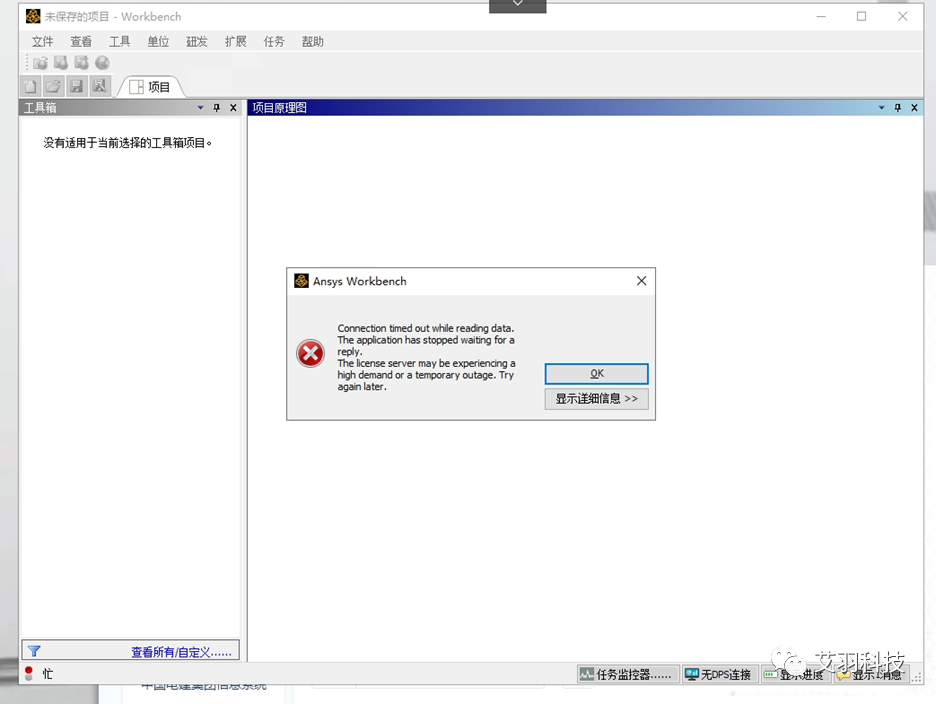This screenshot has height=704, width=936.
Task: Click the 没有适用于当前选择的工具箱项目 text
Action: tap(127, 143)
